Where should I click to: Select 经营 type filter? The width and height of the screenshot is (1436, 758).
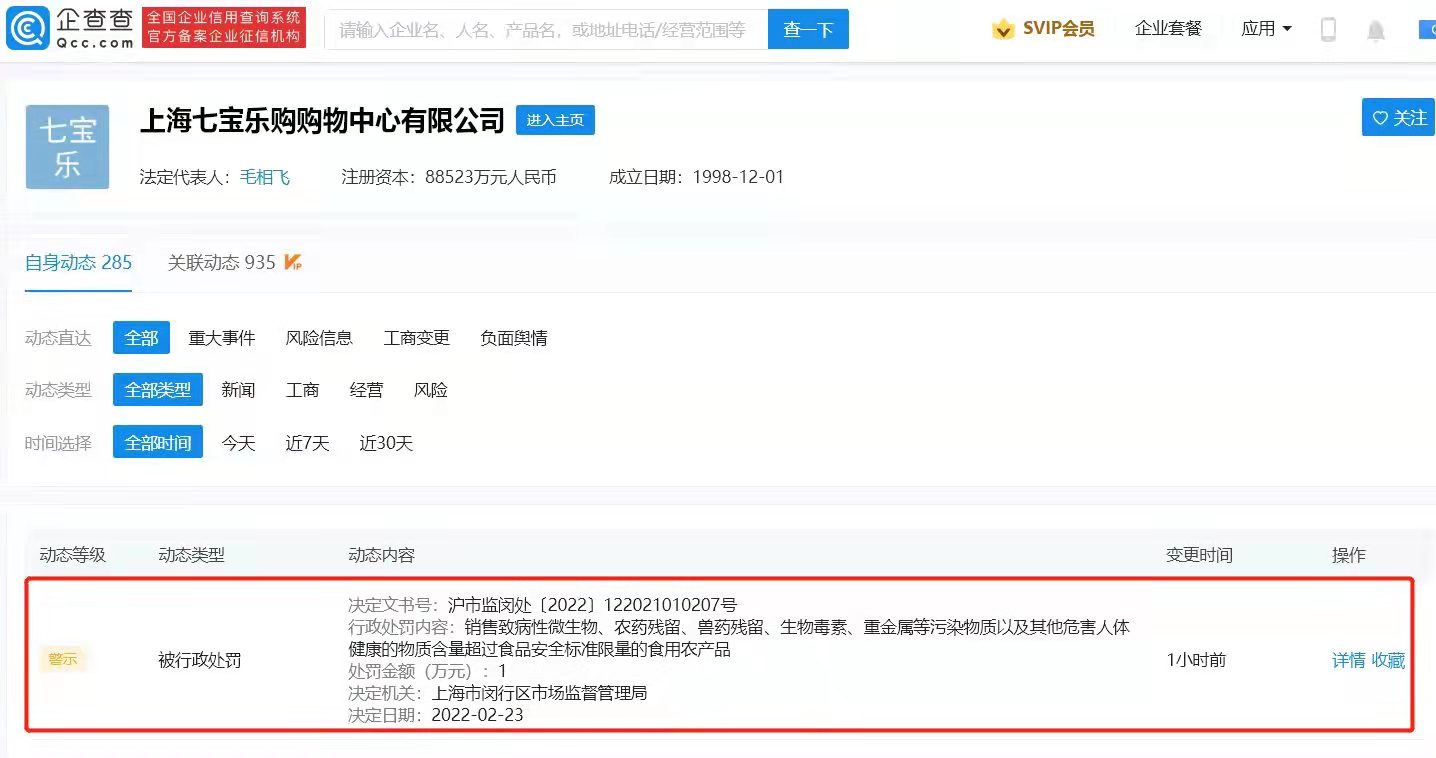point(366,390)
